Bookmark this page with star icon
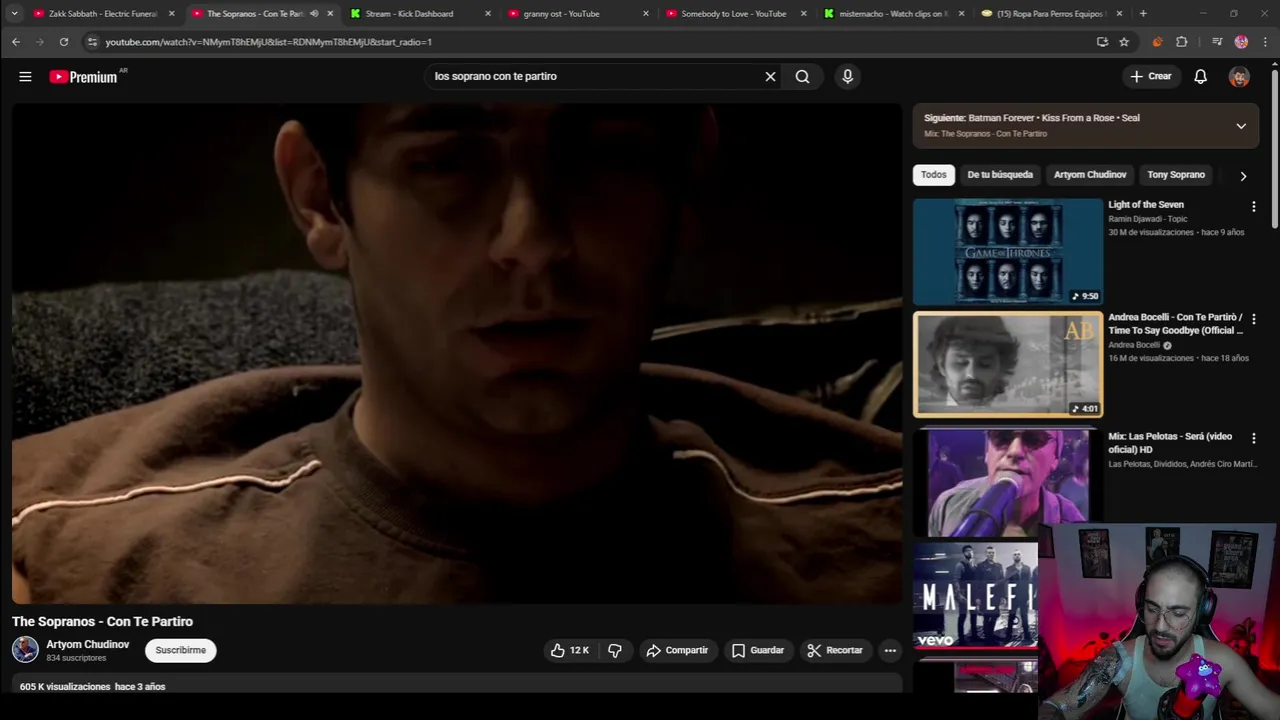This screenshot has width=1280, height=720. (x=1124, y=42)
